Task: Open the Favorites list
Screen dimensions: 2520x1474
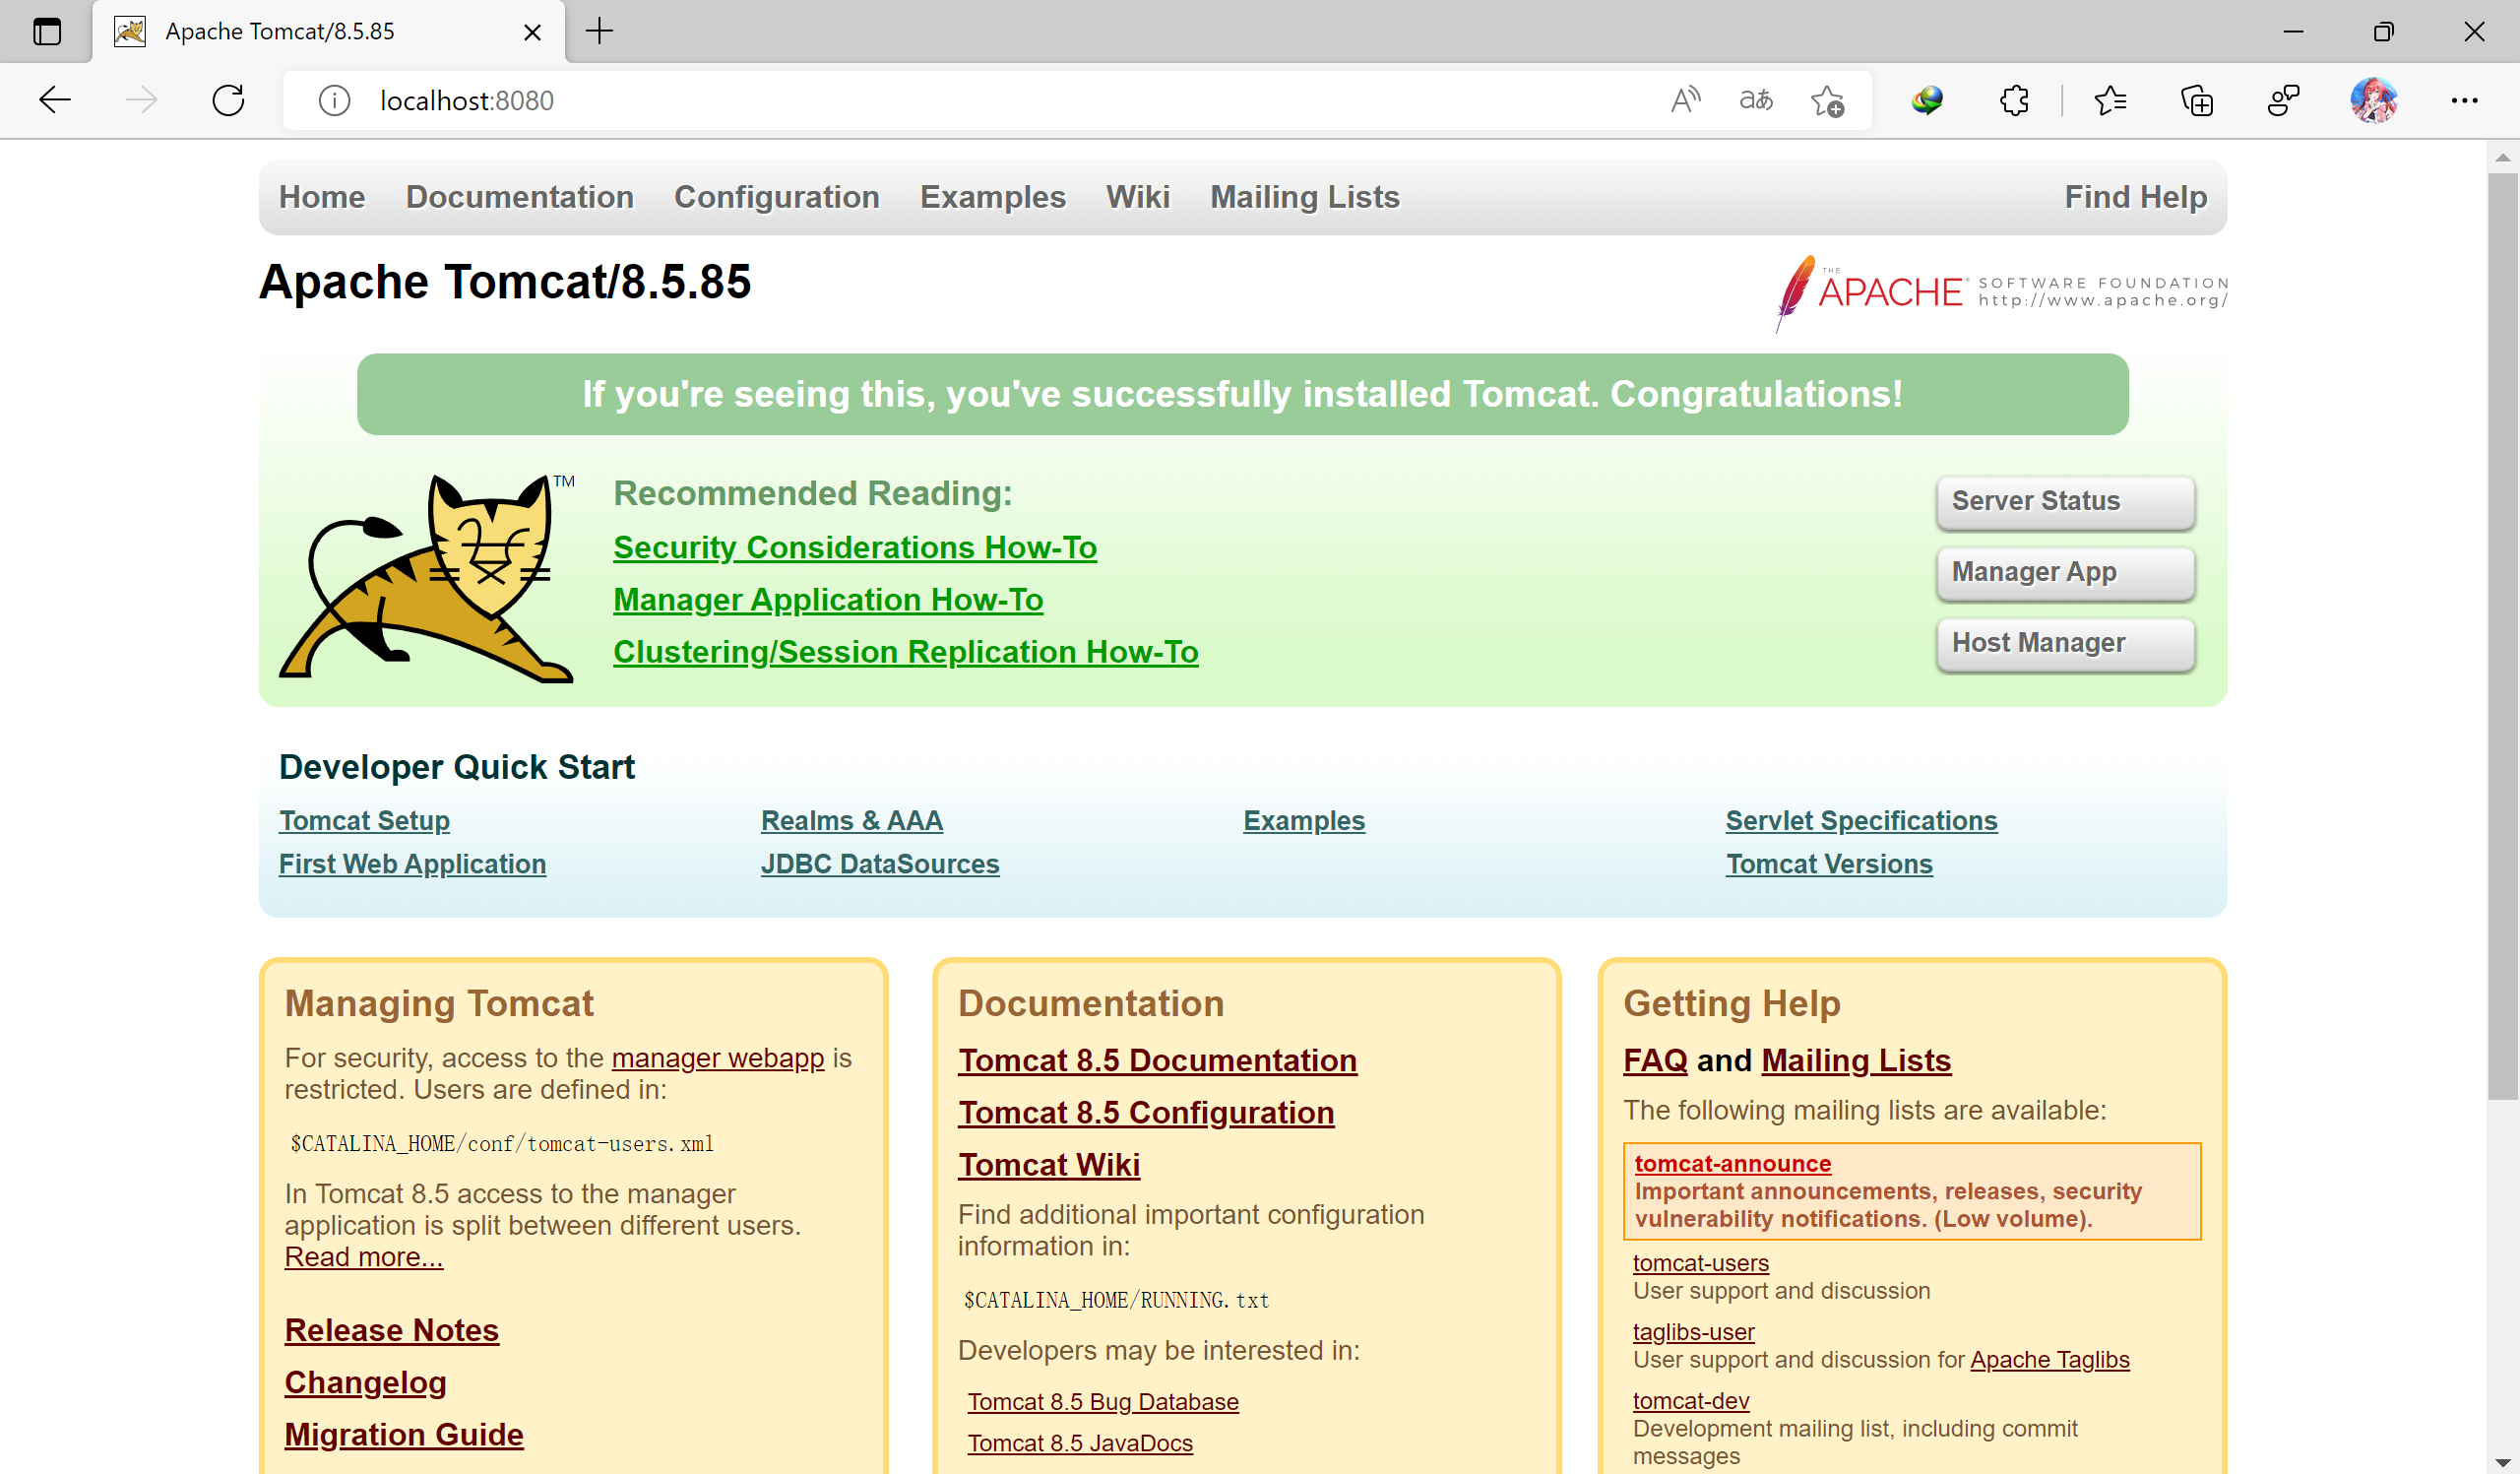Action: click(2110, 100)
